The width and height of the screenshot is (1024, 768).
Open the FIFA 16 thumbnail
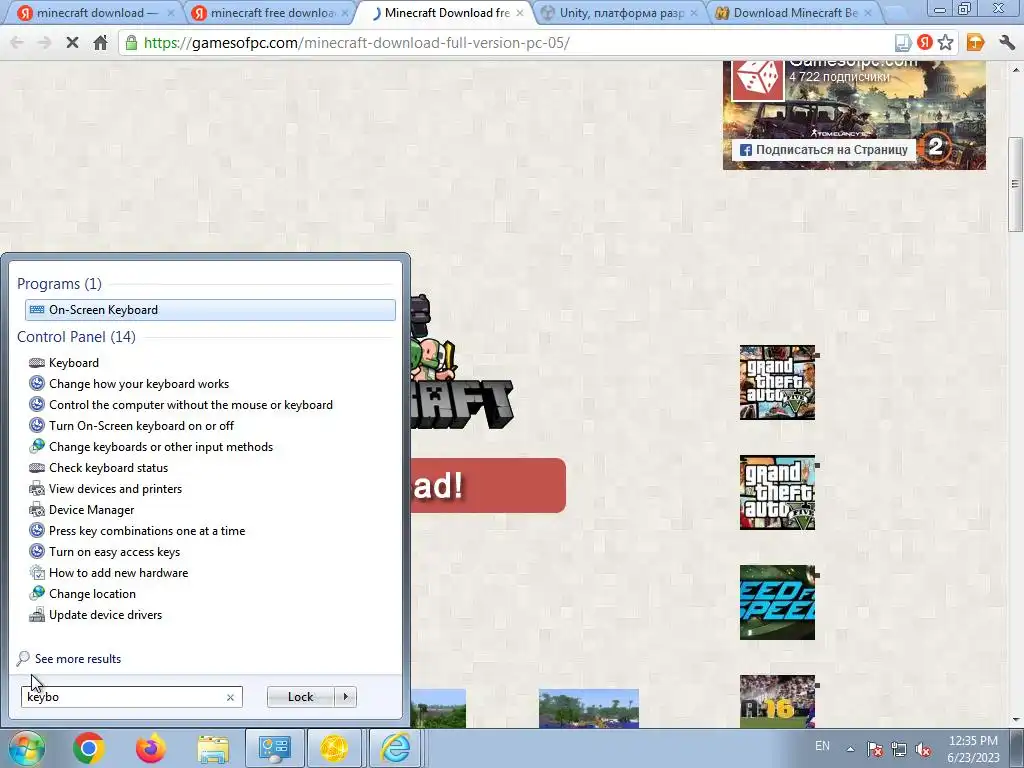pyautogui.click(x=777, y=701)
